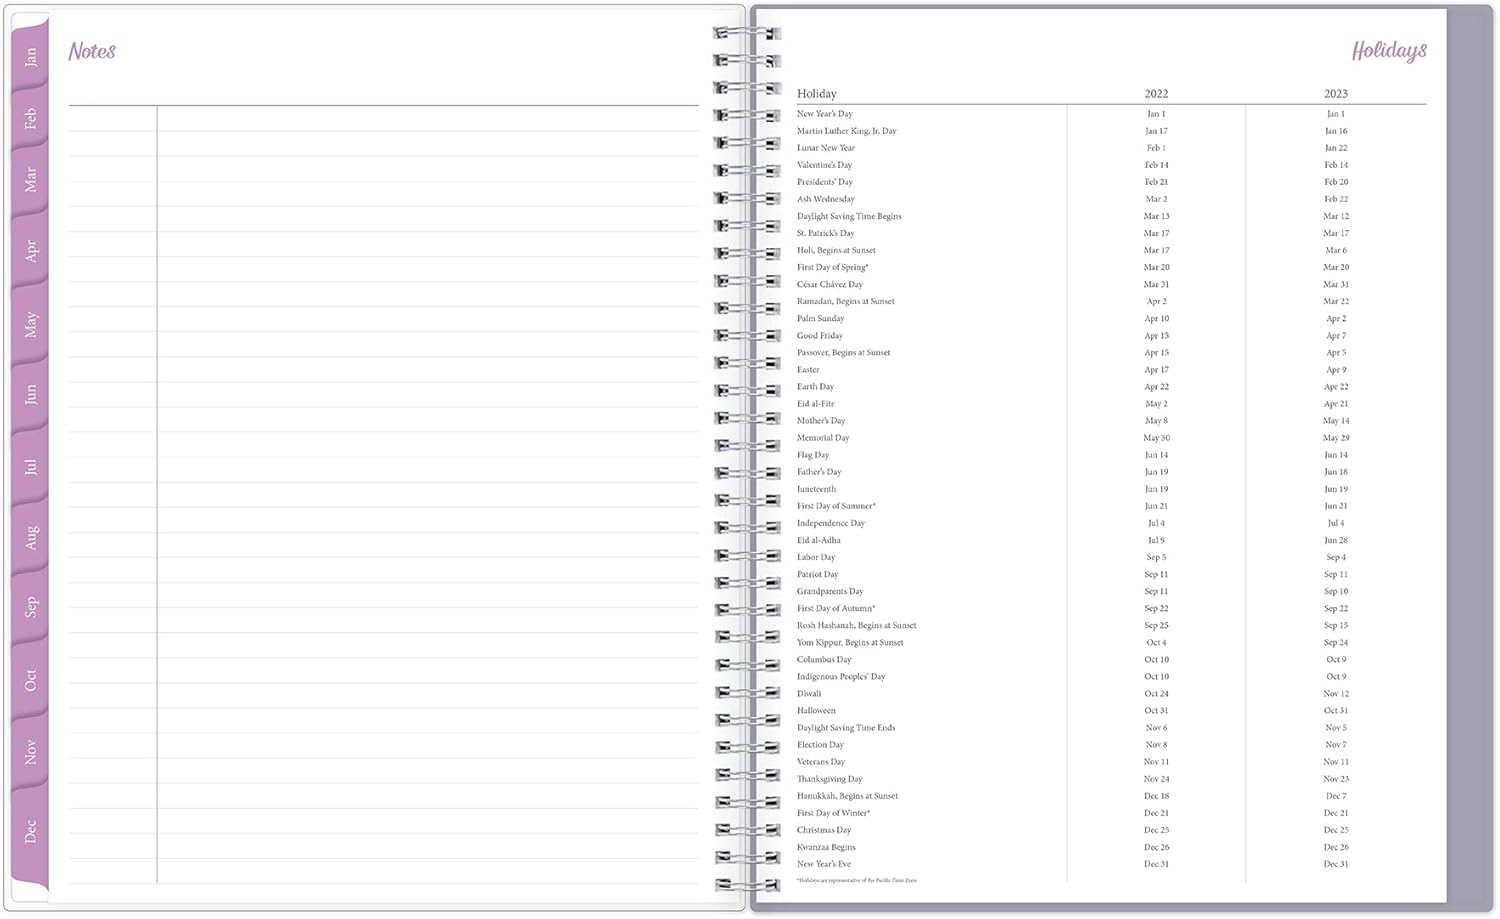
Task: Click the Columbus Day entry
Action: point(824,659)
